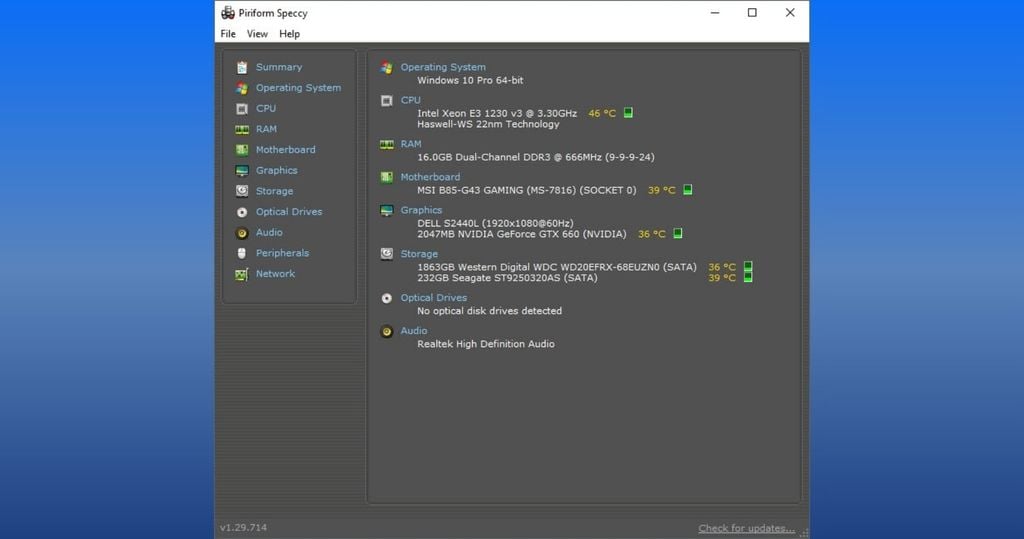Open the File menu
1024x539 pixels.
[228, 34]
